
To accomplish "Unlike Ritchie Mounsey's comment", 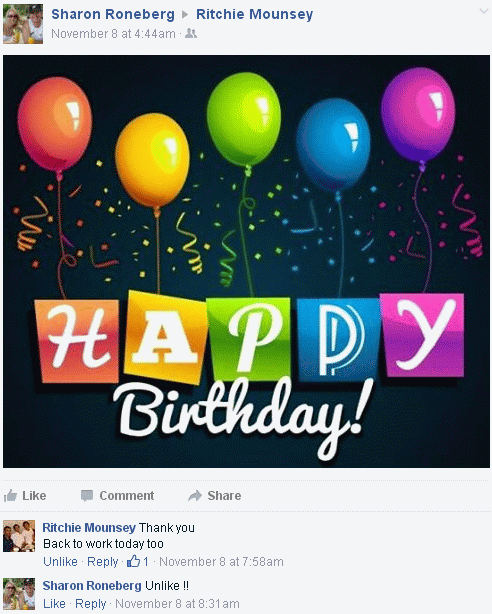I will pyautogui.click(x=60, y=562).
